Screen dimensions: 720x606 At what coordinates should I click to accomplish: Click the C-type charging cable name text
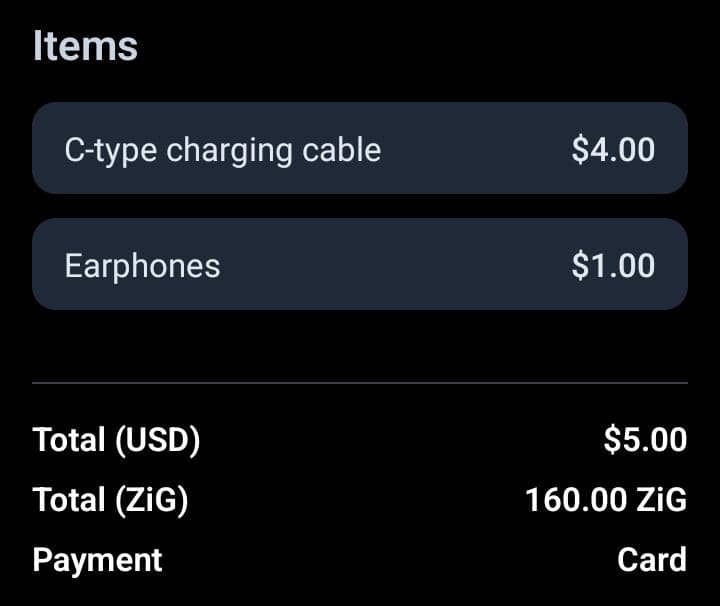coord(223,151)
